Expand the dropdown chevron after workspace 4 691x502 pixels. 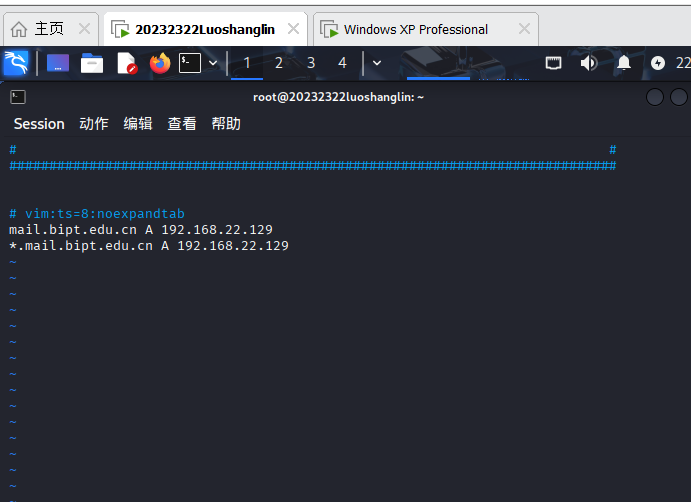[x=377, y=63]
